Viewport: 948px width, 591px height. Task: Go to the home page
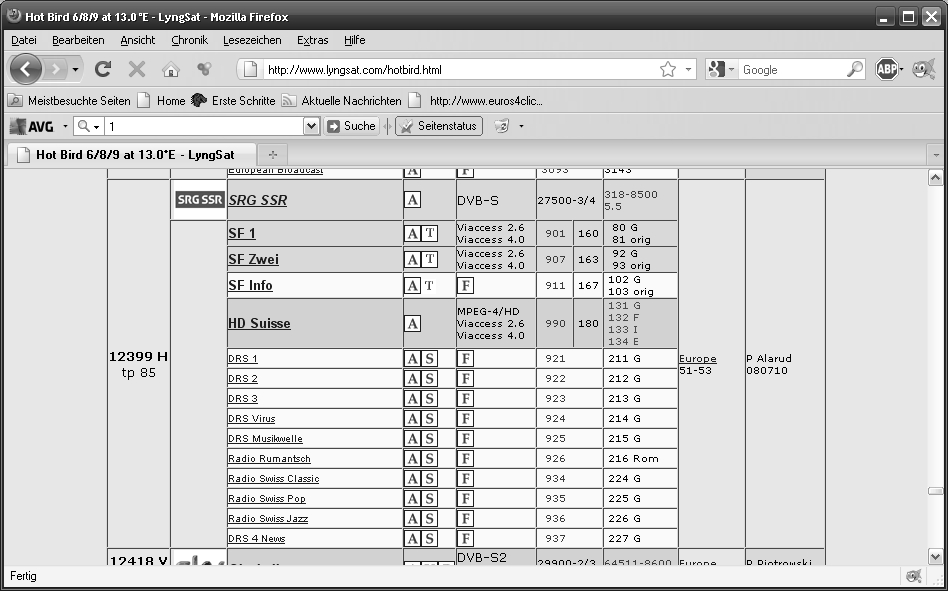click(x=171, y=69)
